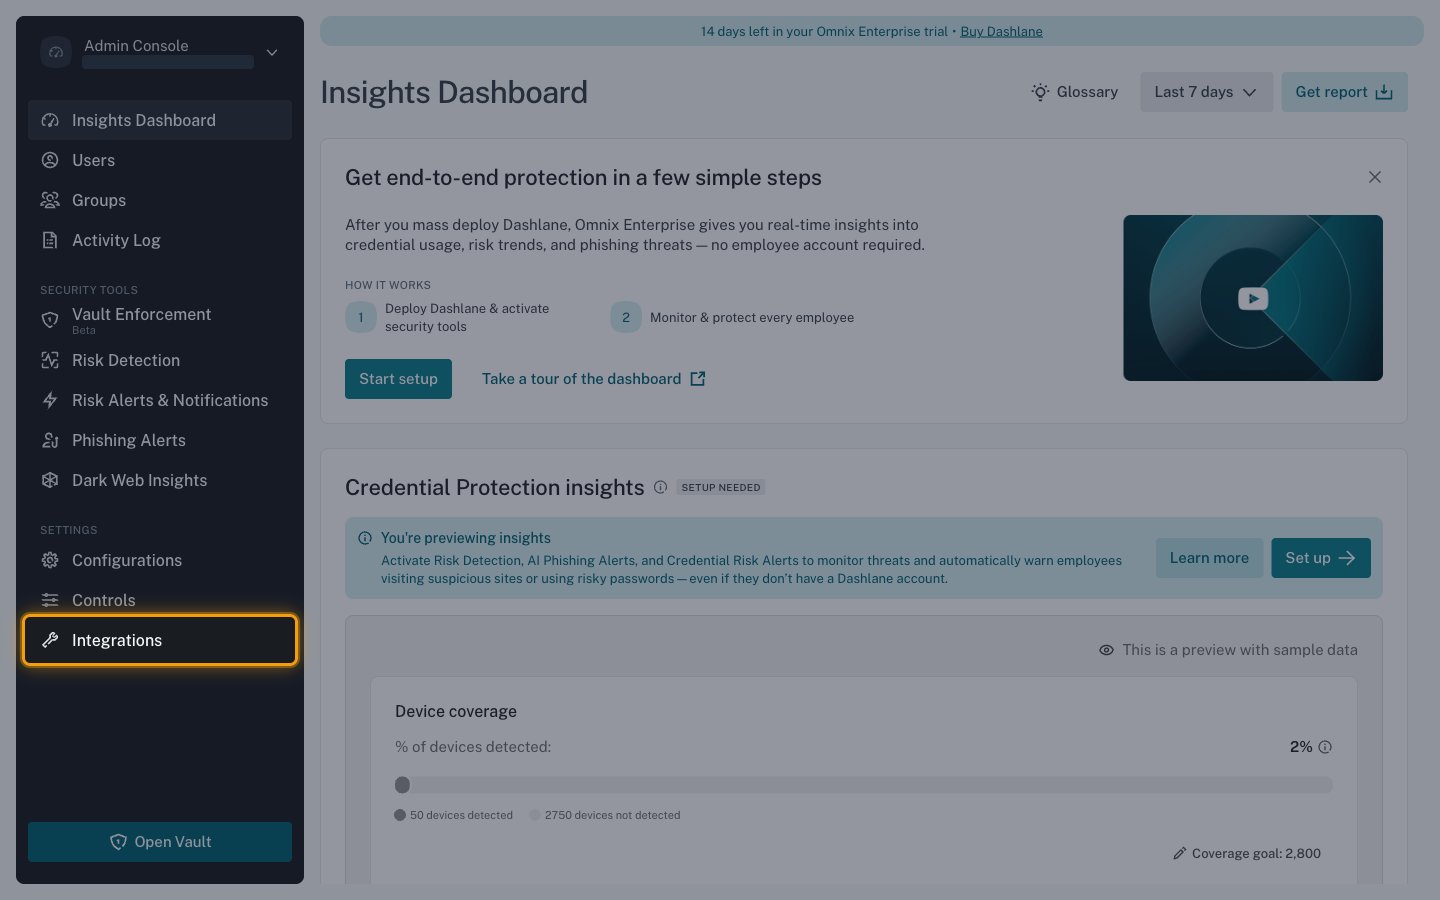Viewport: 1440px width, 900px height.
Task: Click the Vault Enforcement shield icon
Action: click(x=50, y=320)
